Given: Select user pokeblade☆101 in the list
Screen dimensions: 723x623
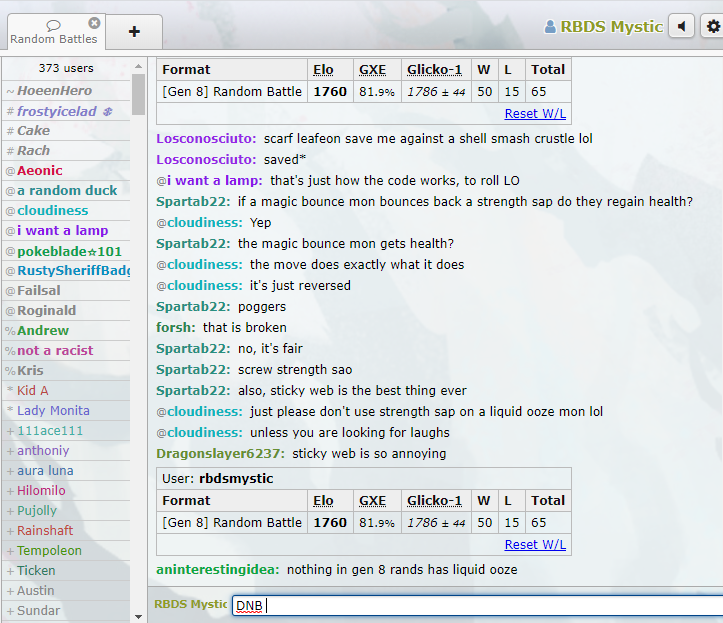Looking at the screenshot, I should coord(66,251).
